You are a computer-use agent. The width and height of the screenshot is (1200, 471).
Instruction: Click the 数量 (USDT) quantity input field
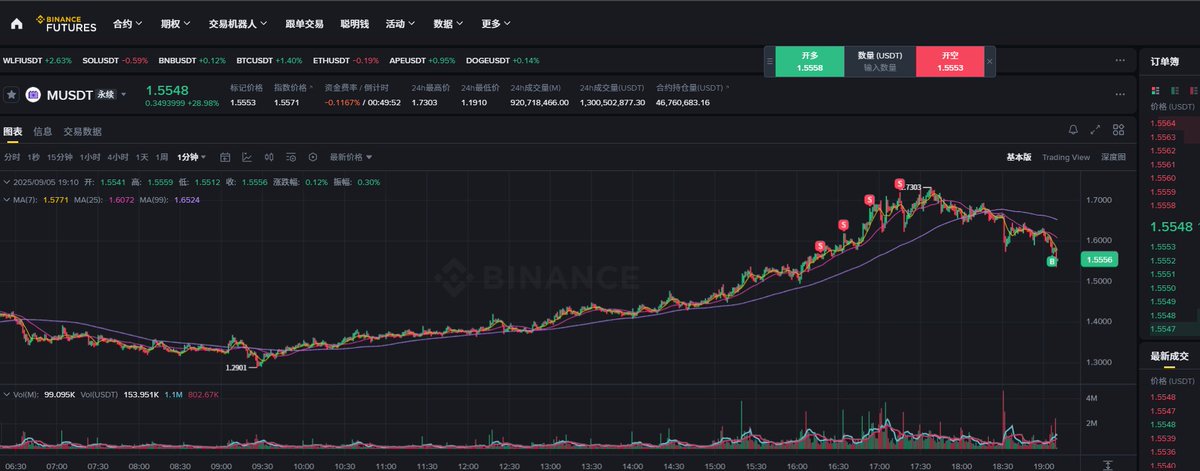coord(880,61)
